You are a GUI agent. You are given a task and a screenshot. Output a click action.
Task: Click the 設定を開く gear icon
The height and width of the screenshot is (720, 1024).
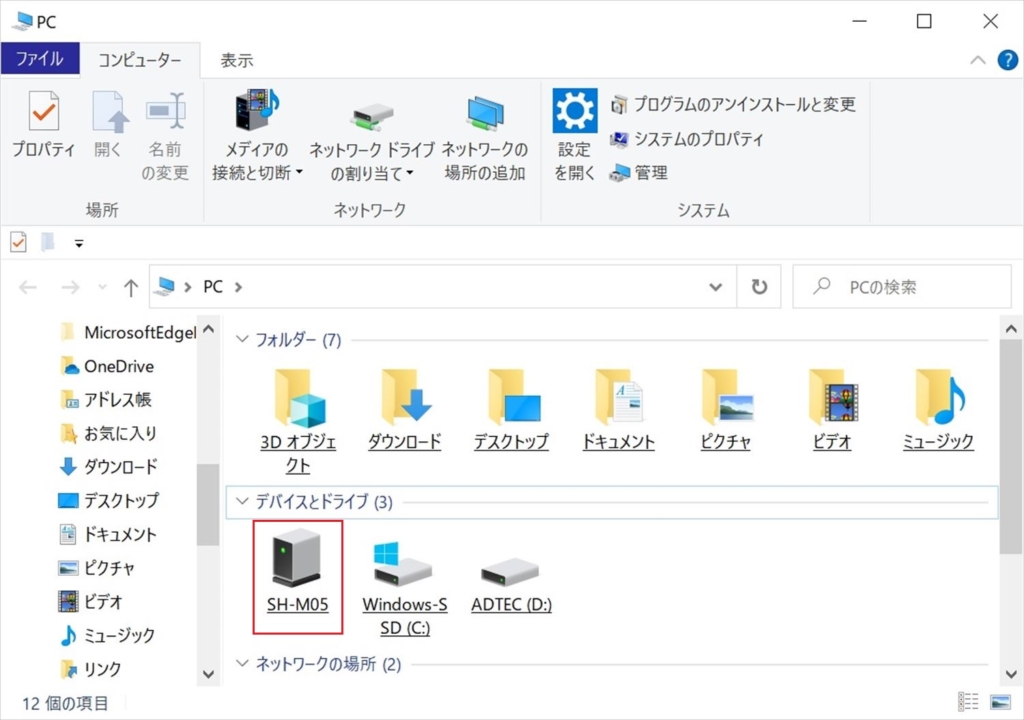coord(575,112)
